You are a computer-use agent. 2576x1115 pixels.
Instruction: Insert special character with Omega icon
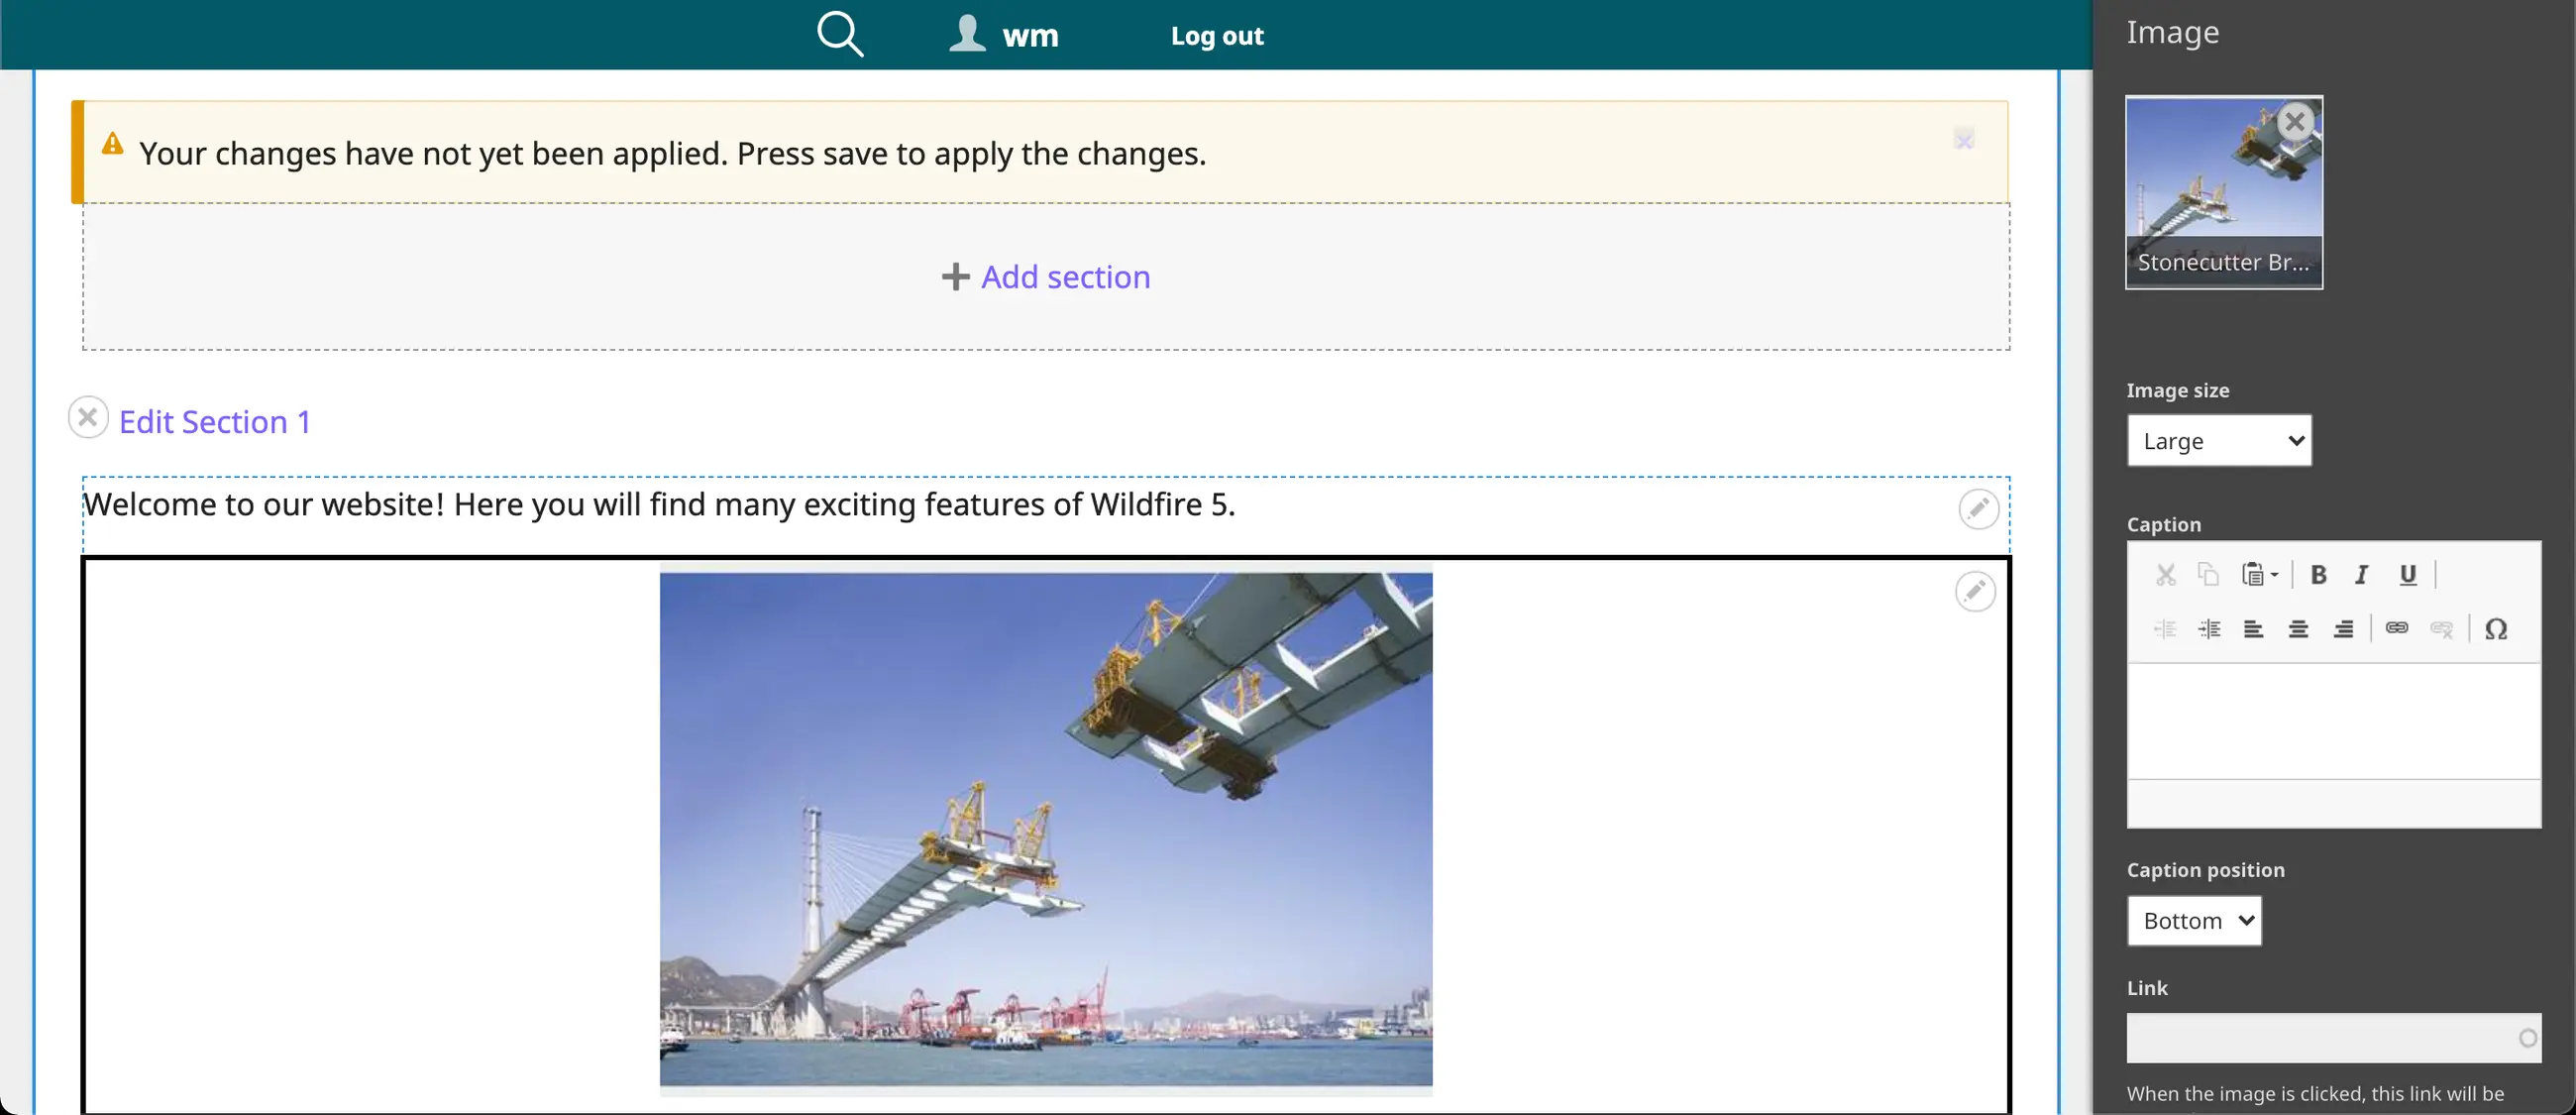2496,629
